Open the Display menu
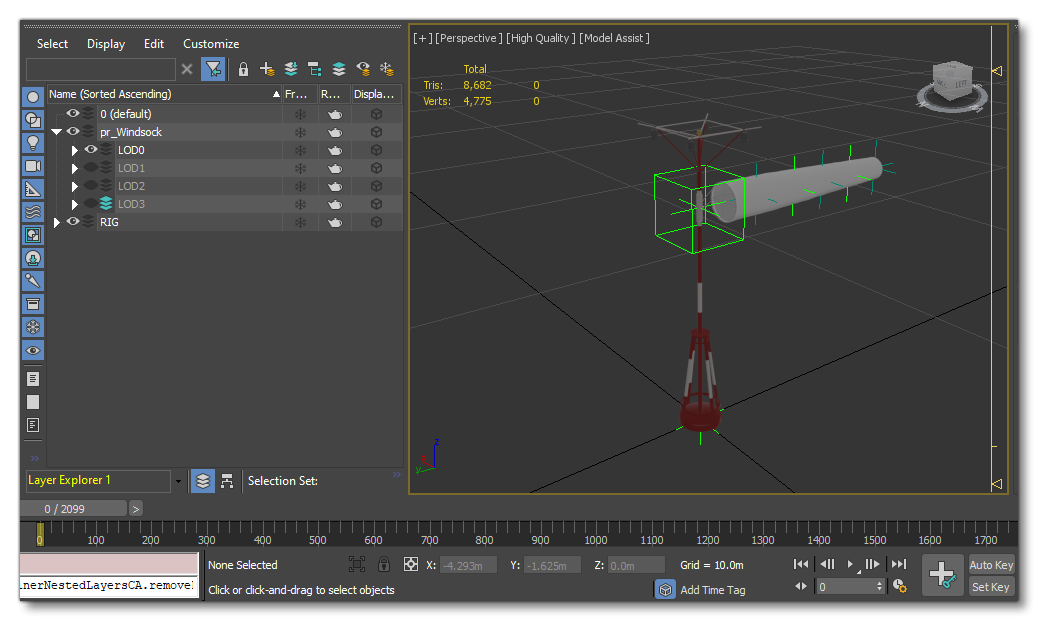 [105, 44]
